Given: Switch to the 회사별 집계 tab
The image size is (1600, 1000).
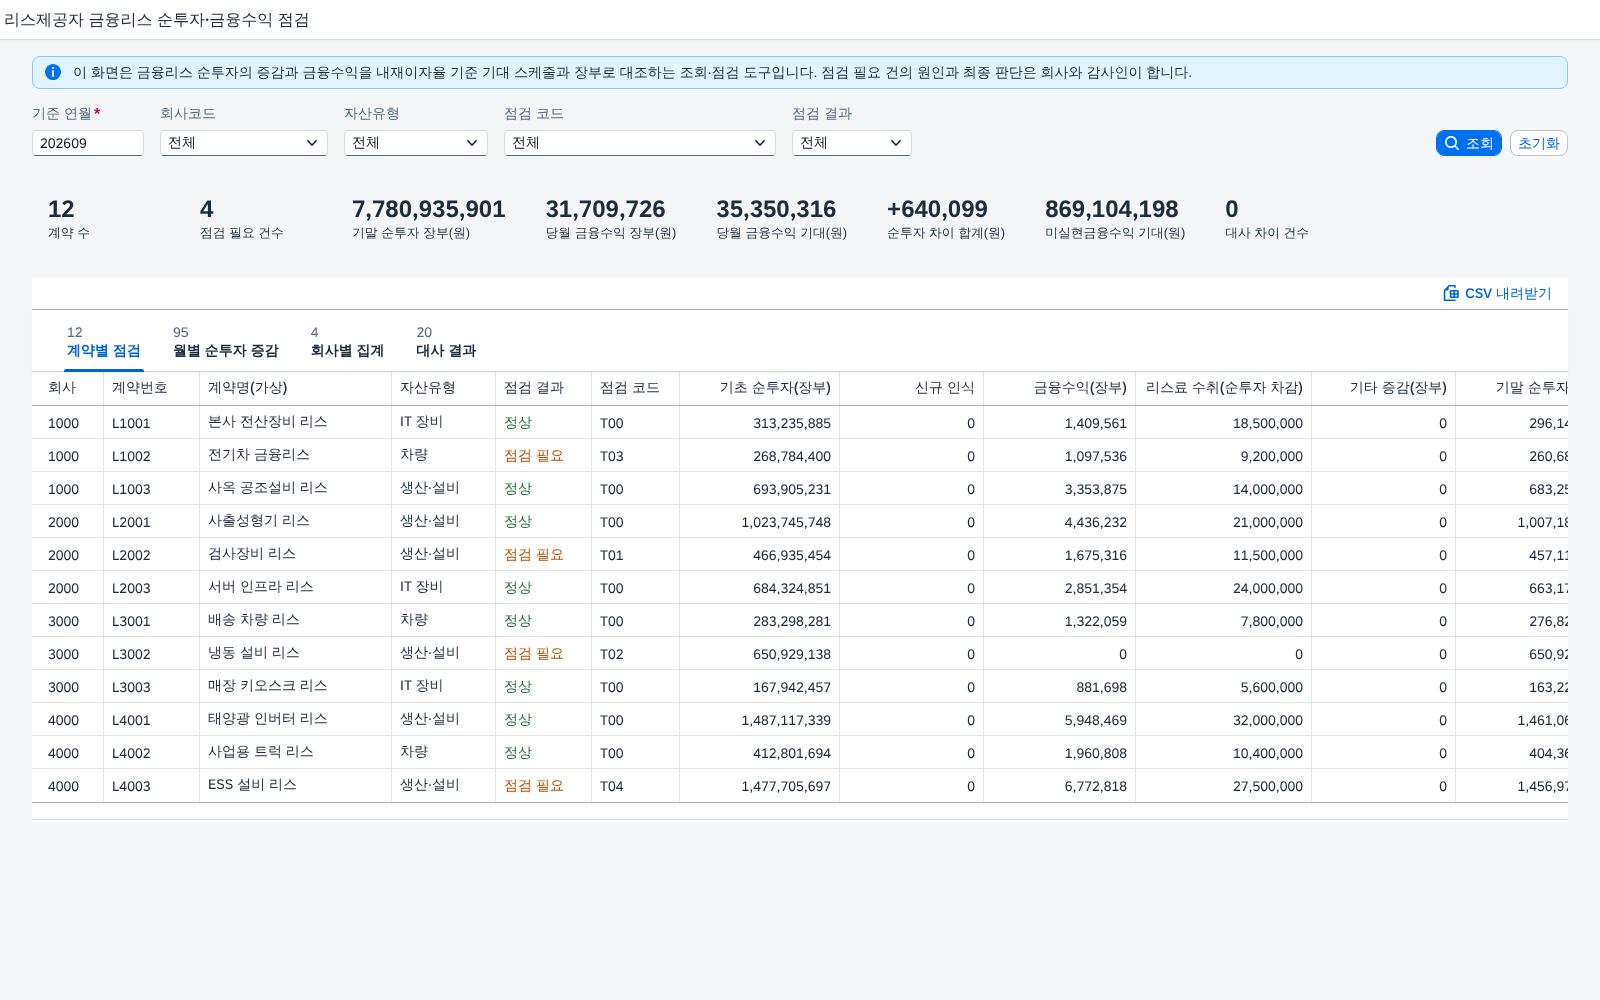Looking at the screenshot, I should [x=347, y=342].
